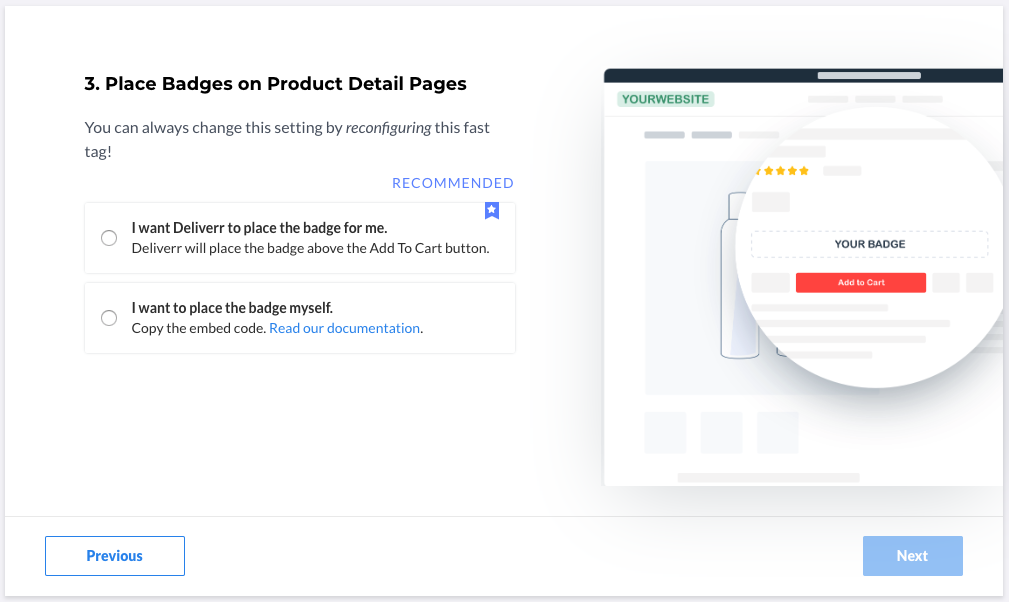Click the star rating in the preview illustration
The image size is (1009, 602).
[x=782, y=170]
